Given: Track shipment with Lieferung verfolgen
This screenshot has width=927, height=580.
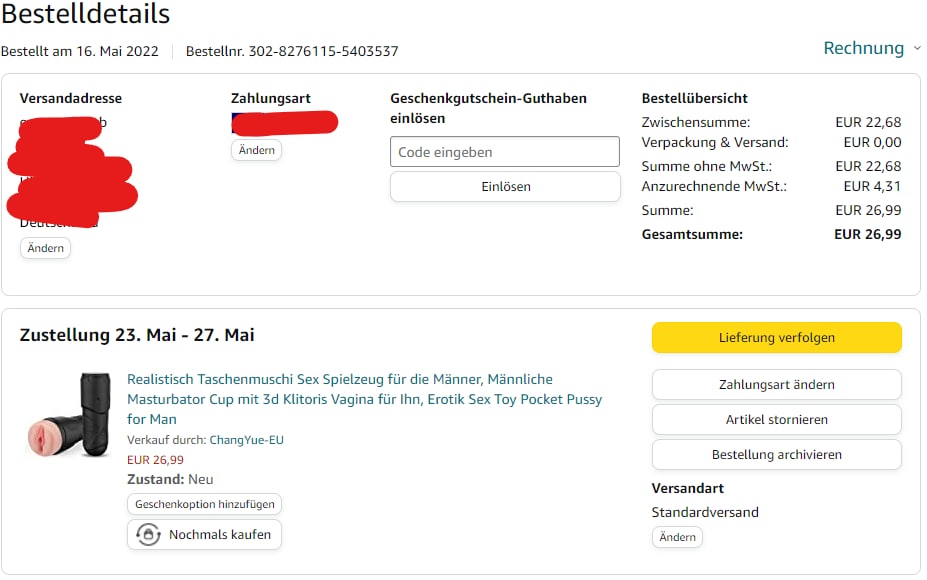Looking at the screenshot, I should [x=776, y=338].
